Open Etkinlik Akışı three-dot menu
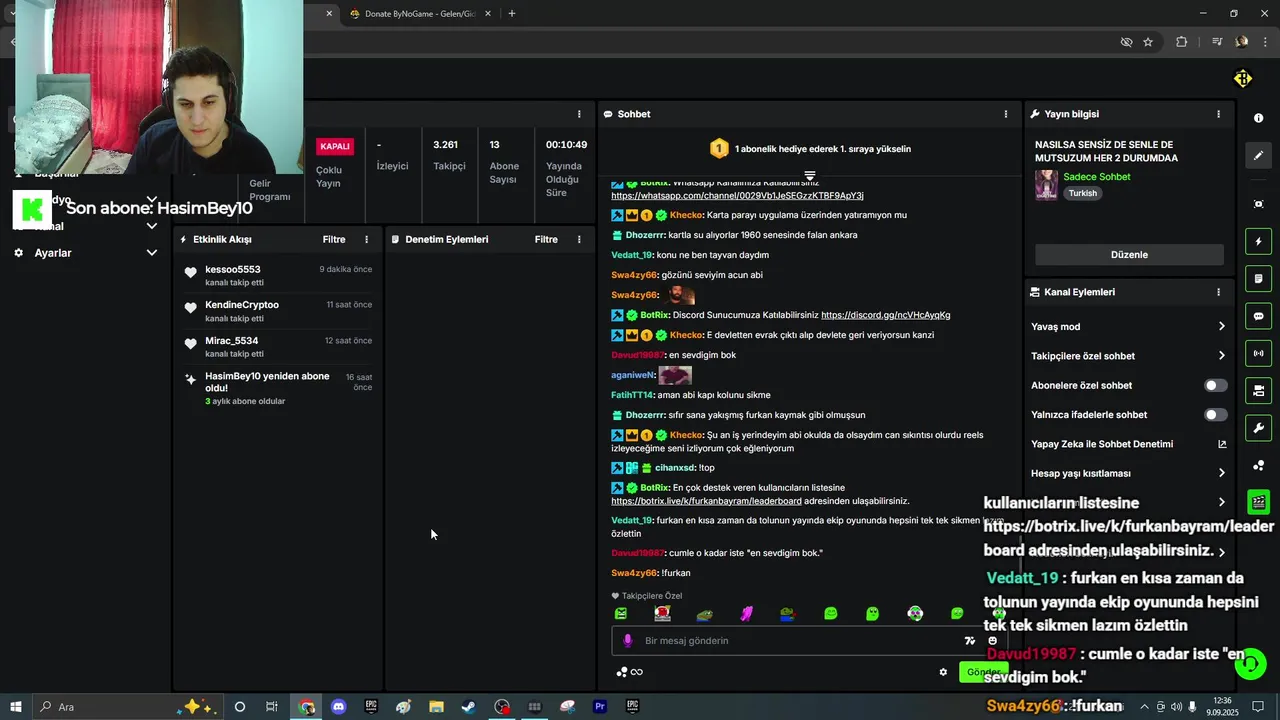The image size is (1280, 720). (366, 240)
